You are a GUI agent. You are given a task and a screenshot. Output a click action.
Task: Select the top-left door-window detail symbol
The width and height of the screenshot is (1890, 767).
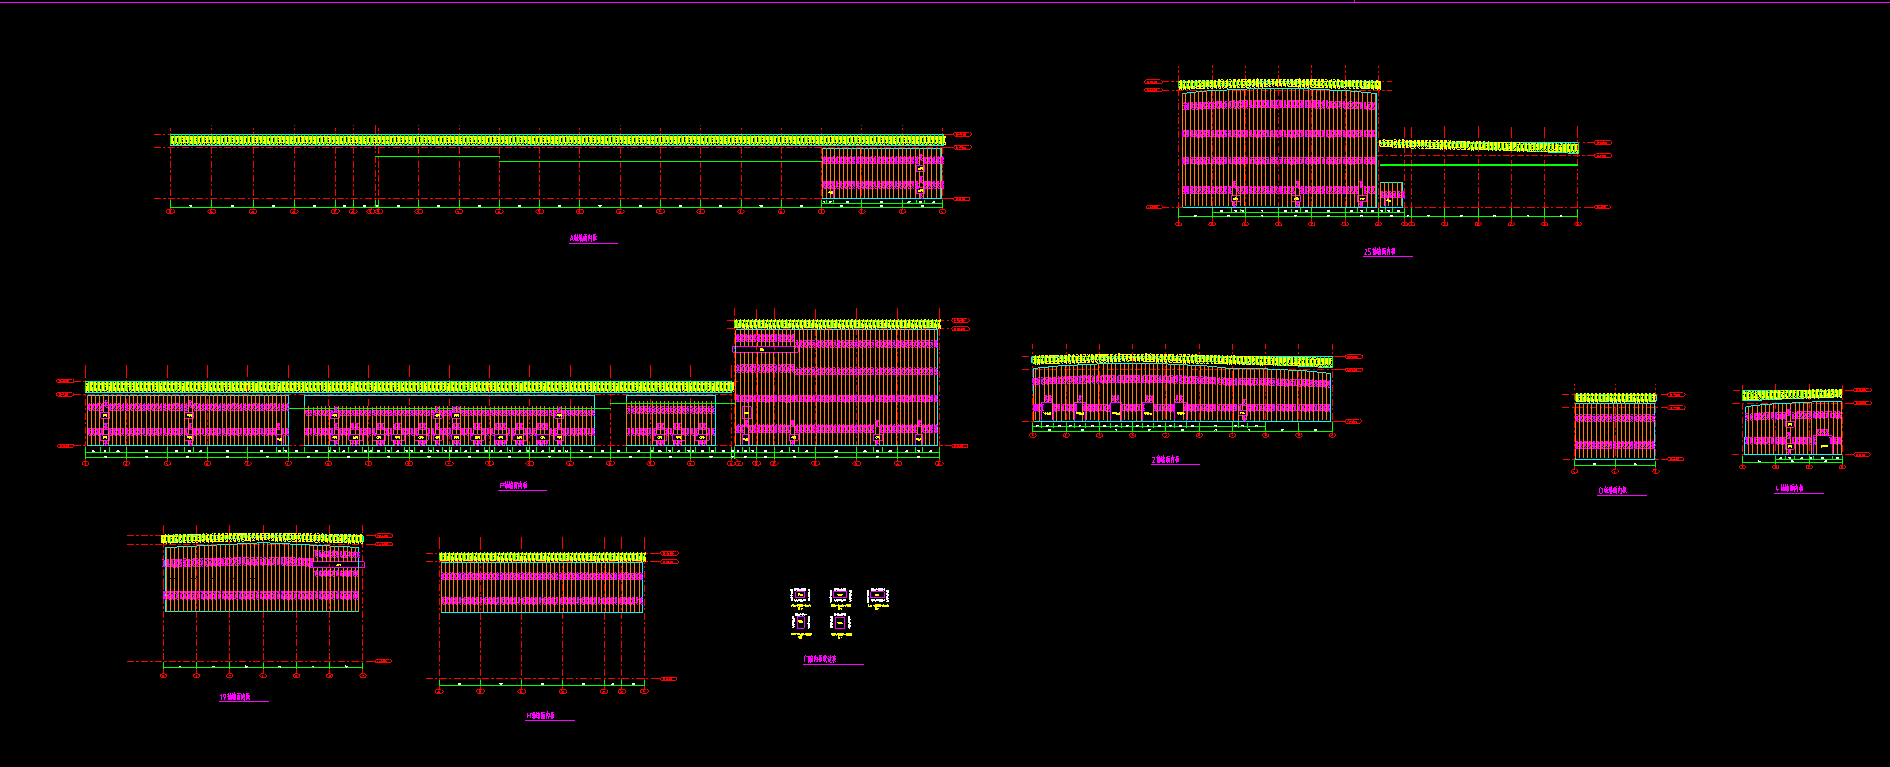tap(800, 596)
